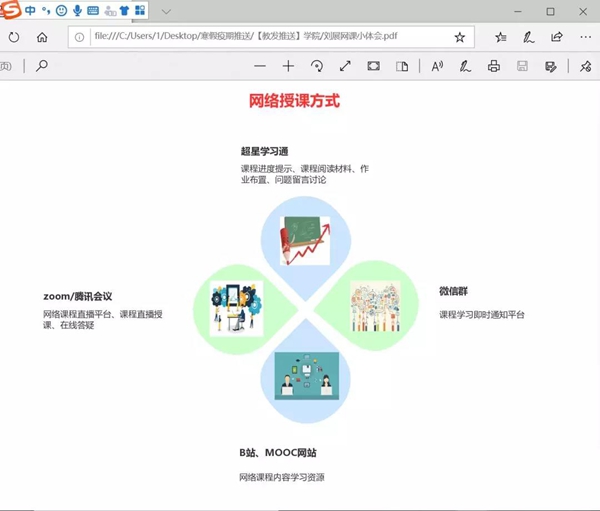Zoom out with the minus icon
The width and height of the screenshot is (600, 511).
tap(260, 66)
